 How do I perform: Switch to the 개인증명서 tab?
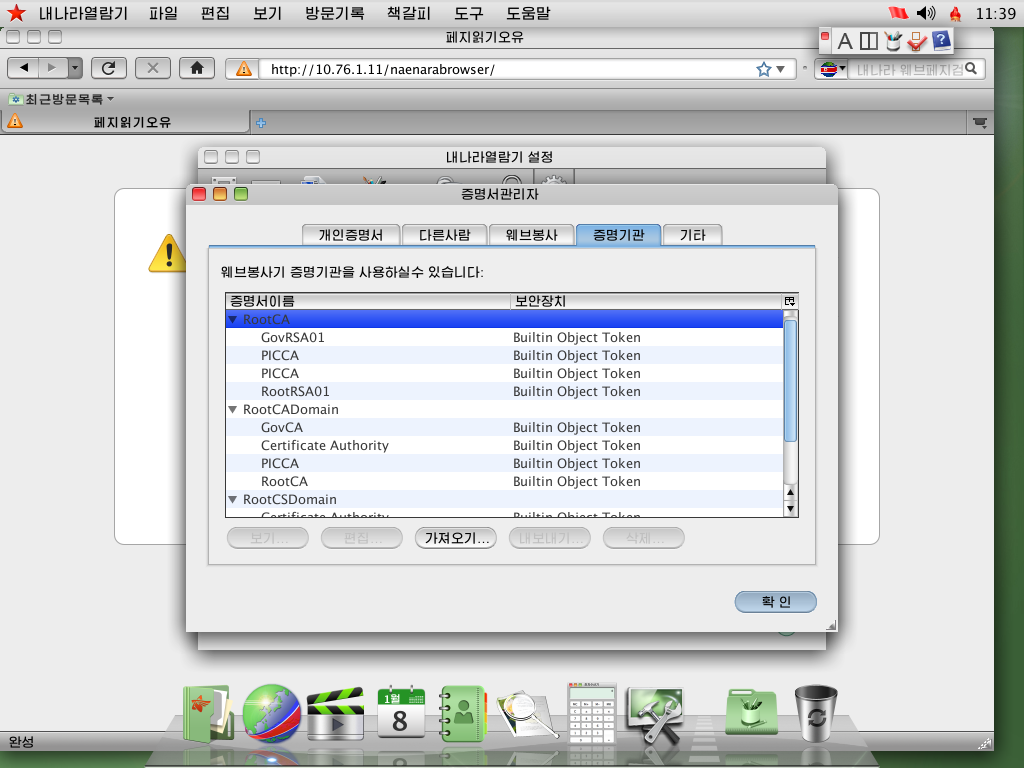pos(350,235)
